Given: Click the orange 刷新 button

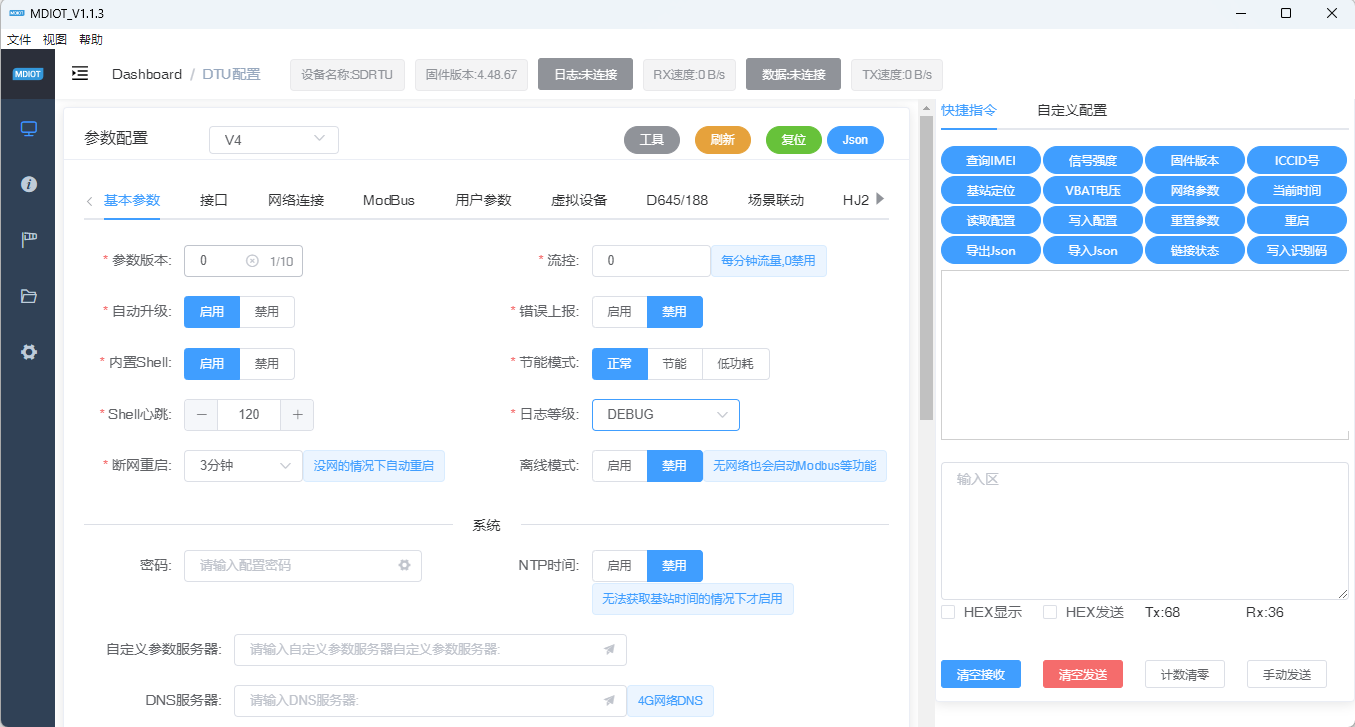Looking at the screenshot, I should (x=723, y=140).
